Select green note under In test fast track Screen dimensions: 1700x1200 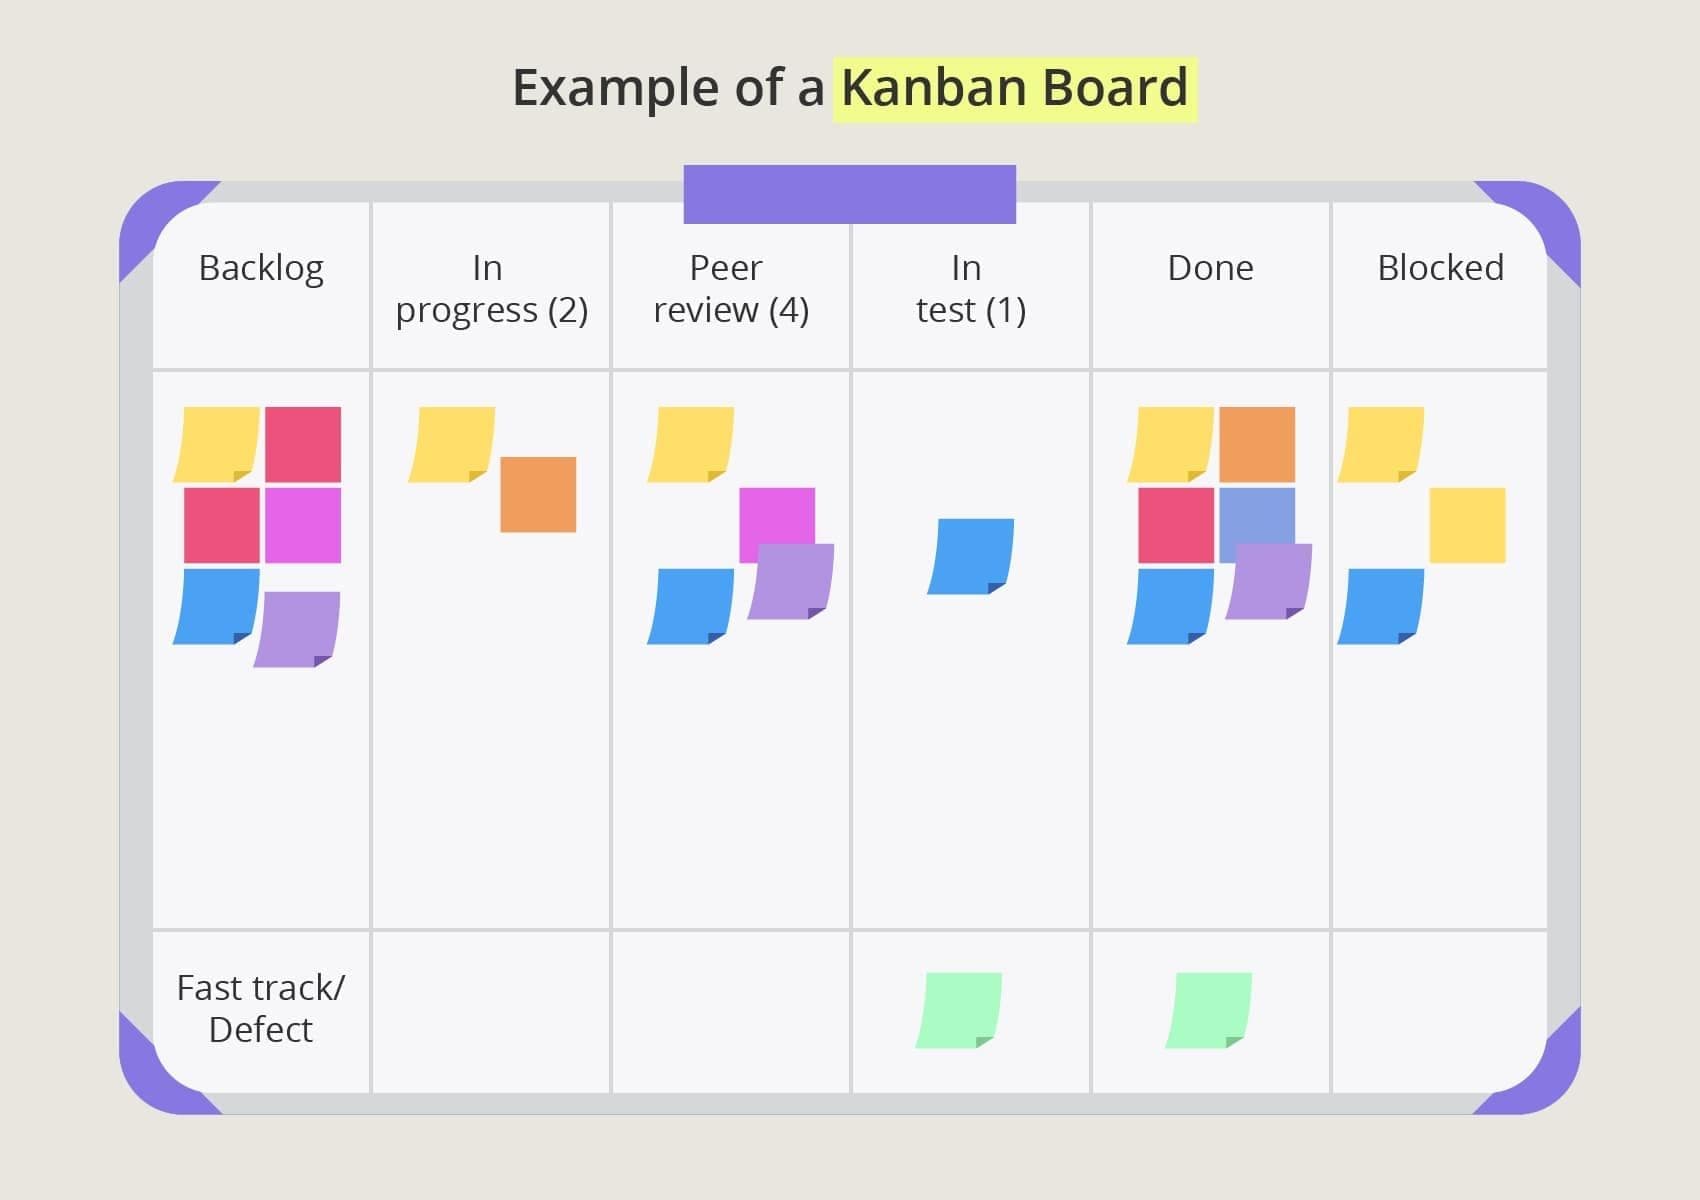tap(959, 1010)
